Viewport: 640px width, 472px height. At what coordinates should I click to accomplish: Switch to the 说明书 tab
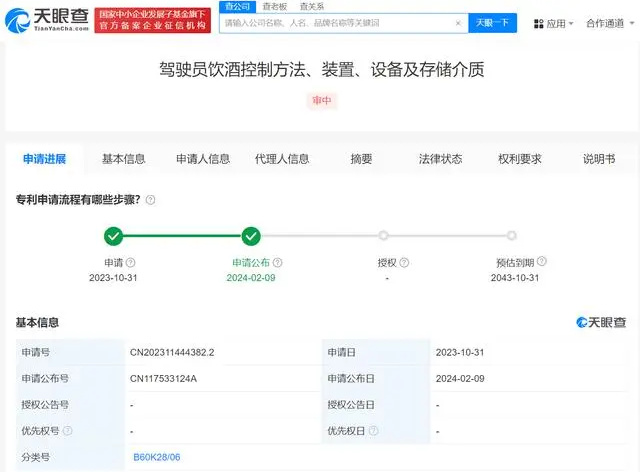(599, 159)
